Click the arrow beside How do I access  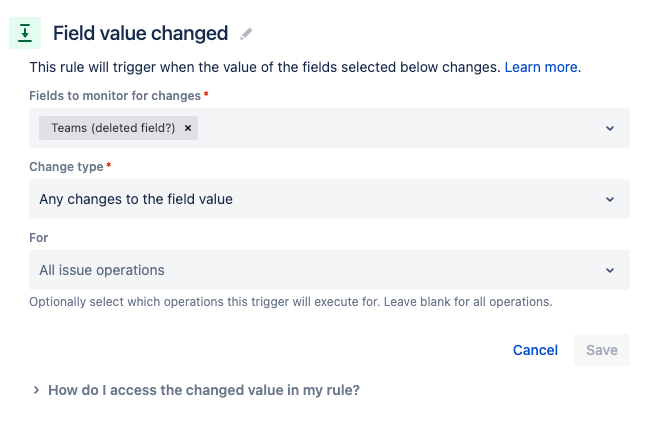tap(36, 390)
